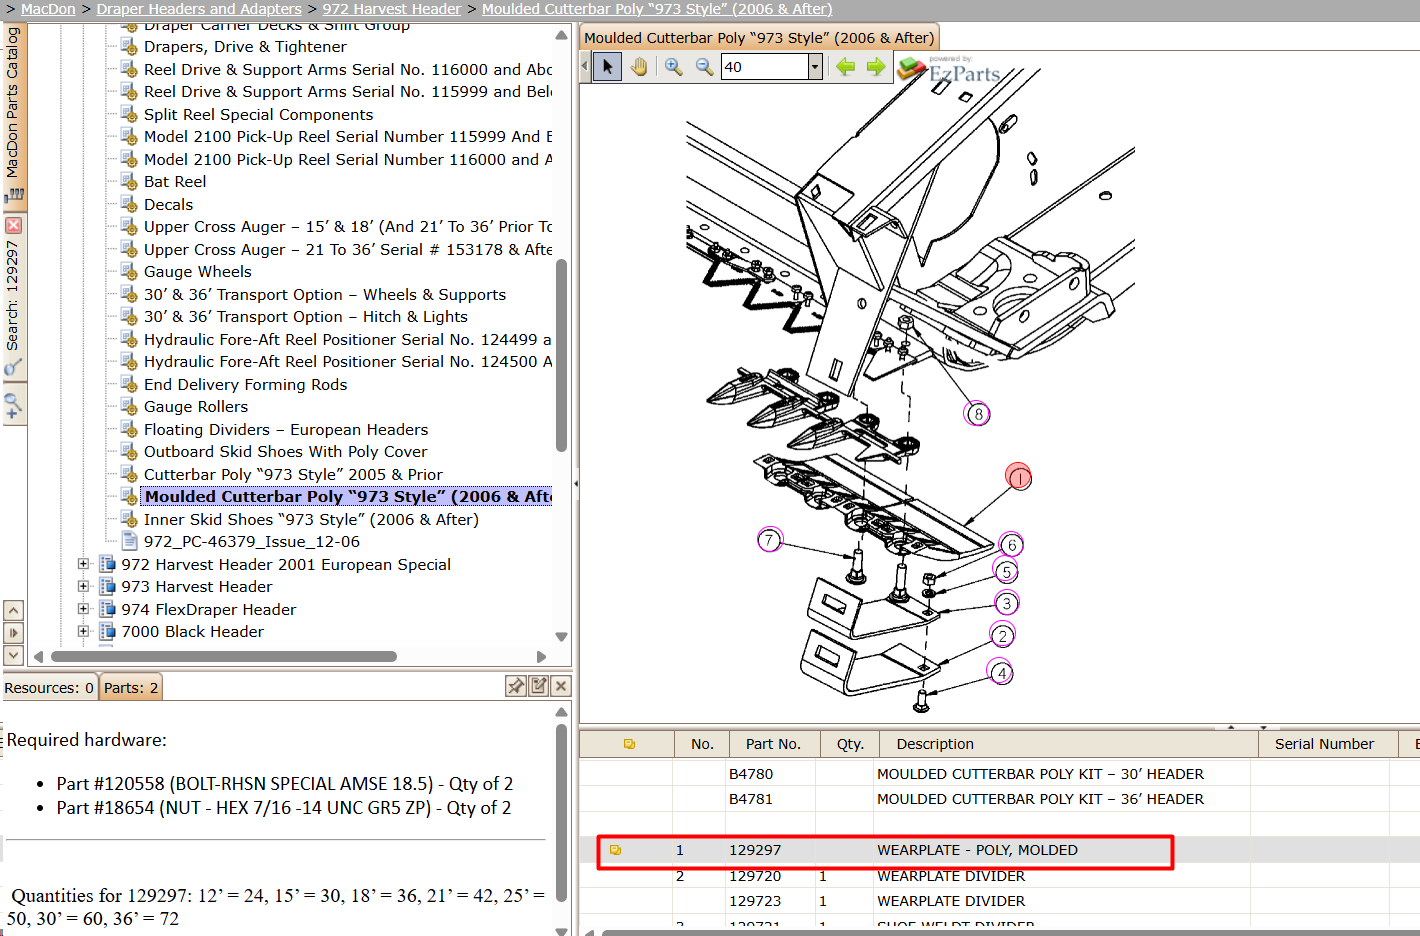Click the new search magnifier icon
1420x936 pixels.
13,406
